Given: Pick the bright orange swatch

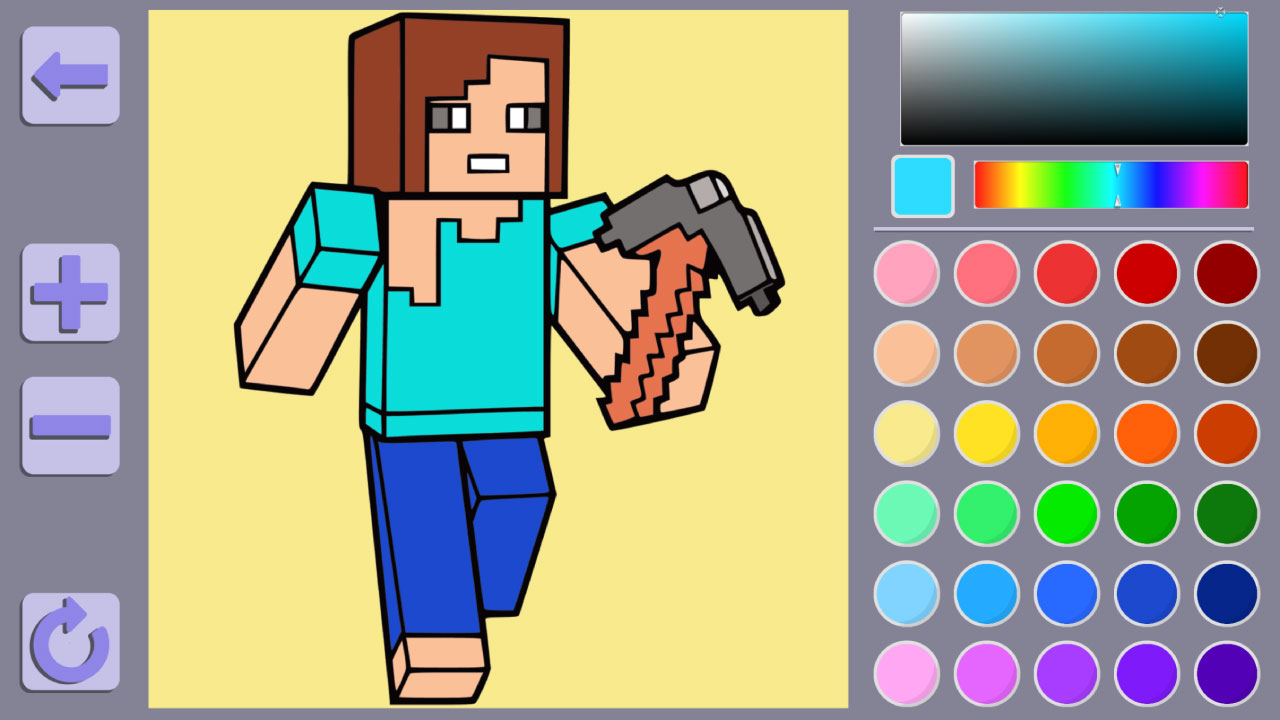Looking at the screenshot, I should pyautogui.click(x=1146, y=433).
